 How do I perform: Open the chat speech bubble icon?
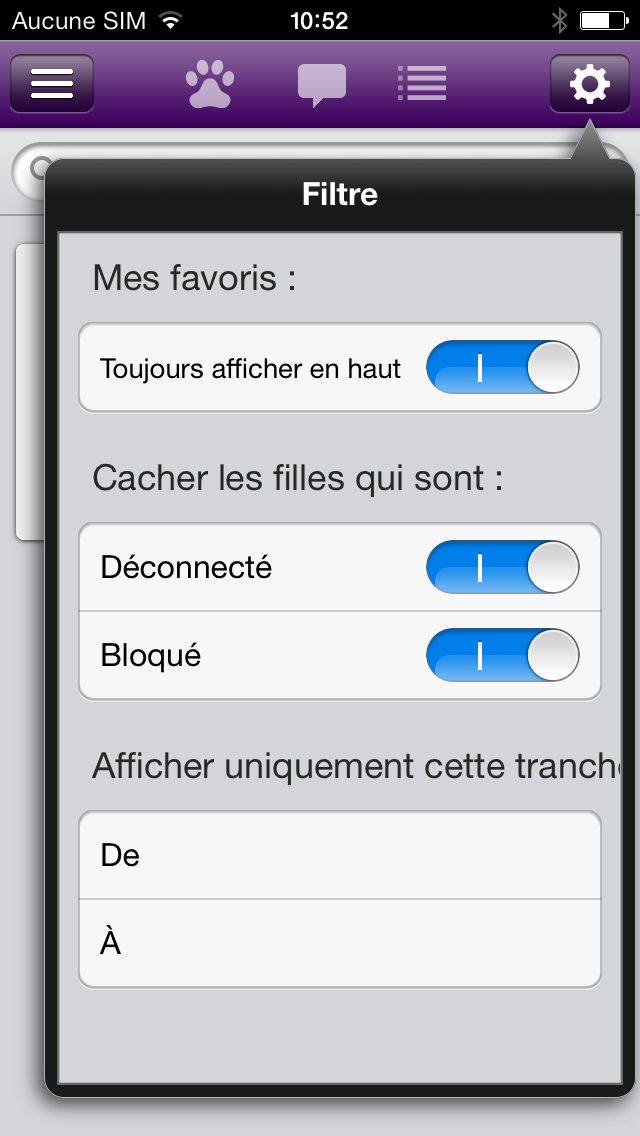tap(322, 85)
